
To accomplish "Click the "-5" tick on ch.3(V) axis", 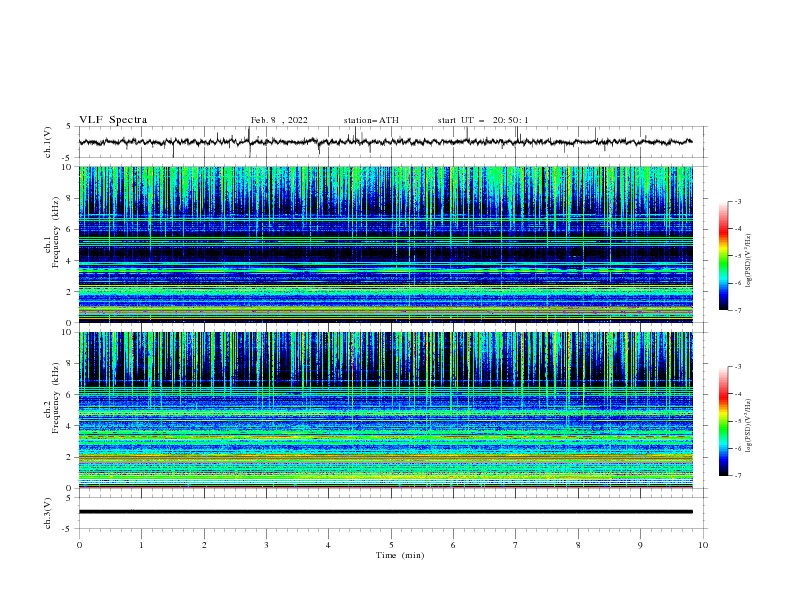I will point(68,529).
